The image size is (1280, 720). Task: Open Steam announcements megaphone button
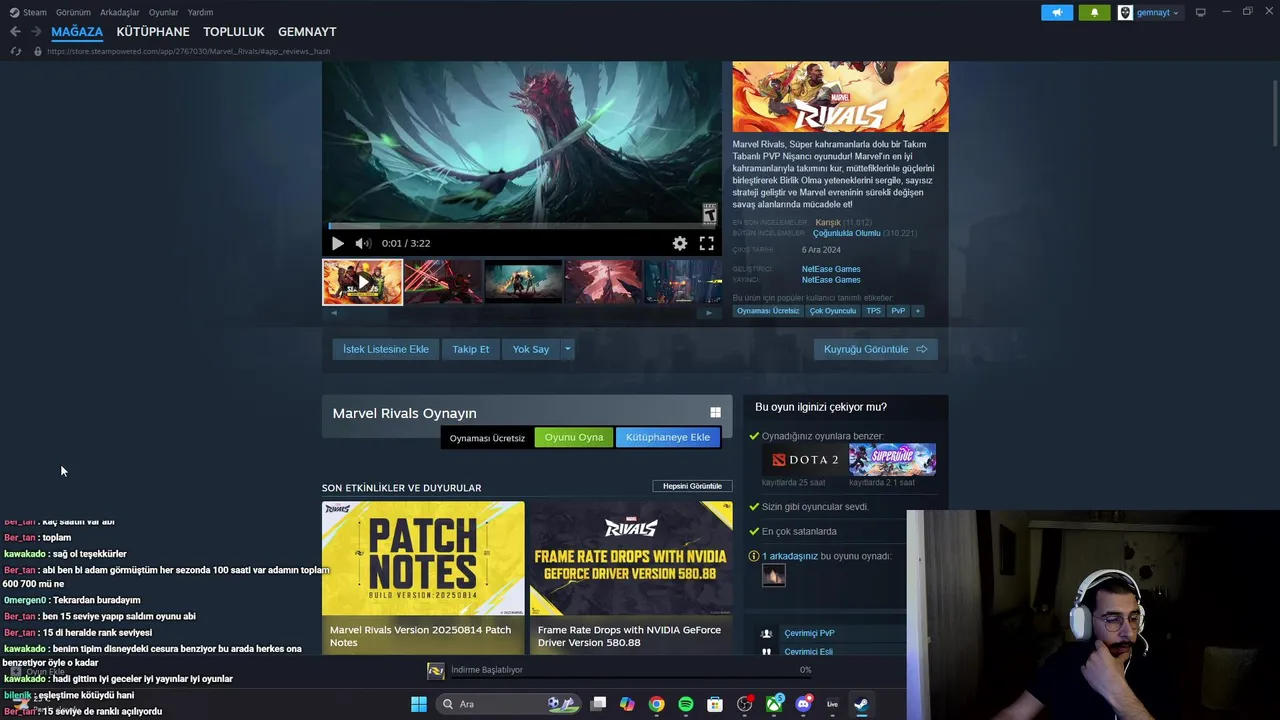coord(1057,12)
